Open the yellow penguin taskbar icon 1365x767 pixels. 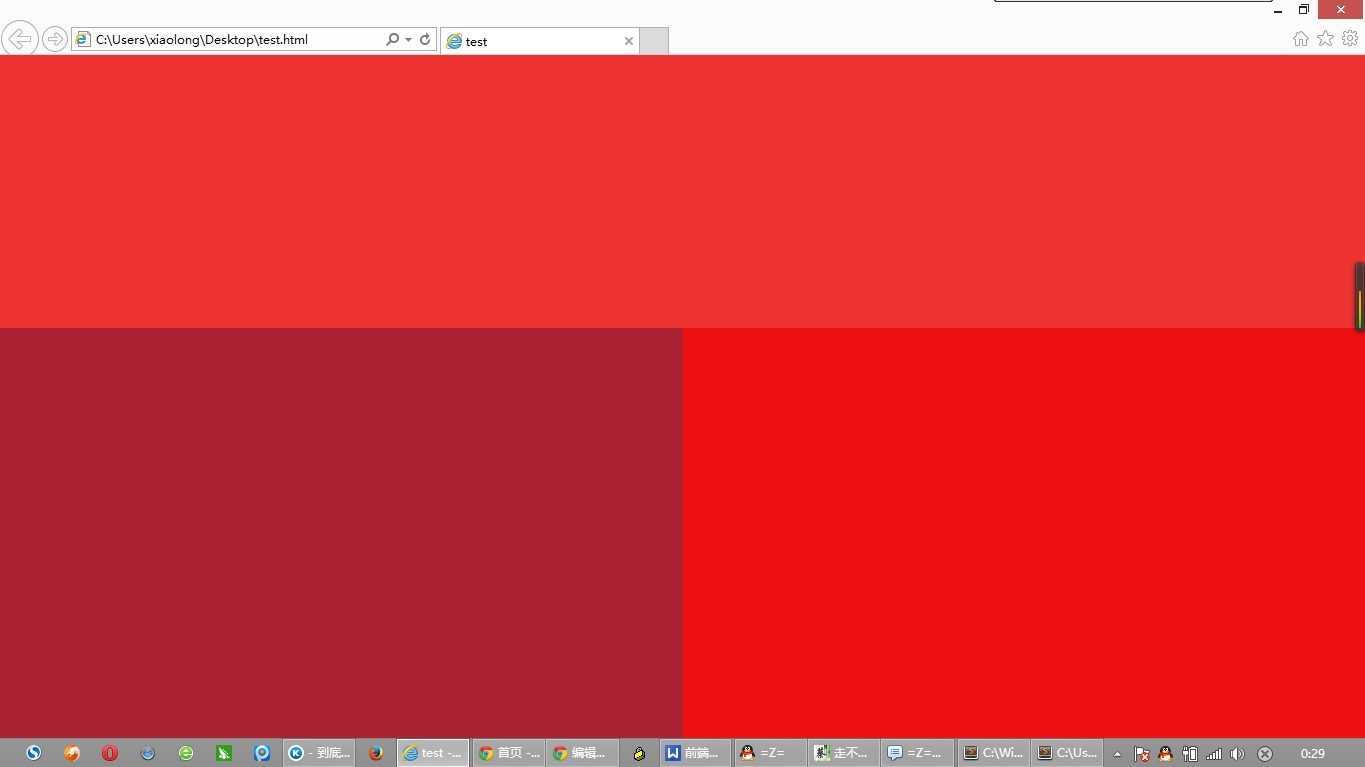coord(639,753)
